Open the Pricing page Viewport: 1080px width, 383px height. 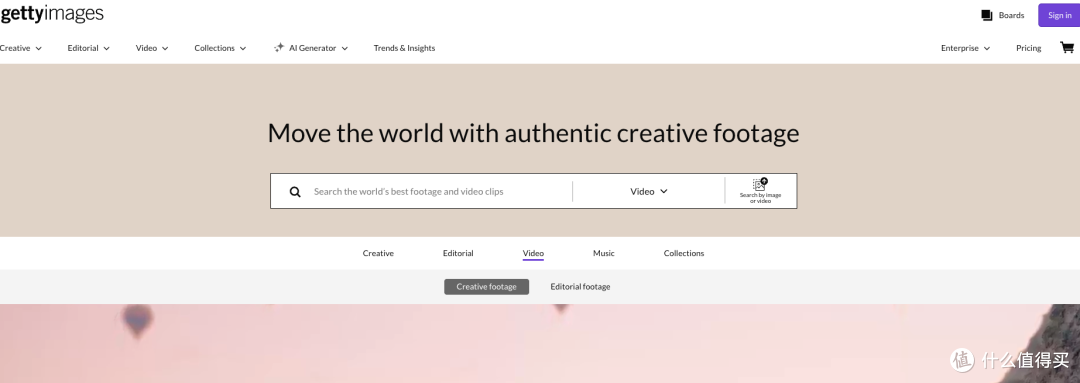1028,48
